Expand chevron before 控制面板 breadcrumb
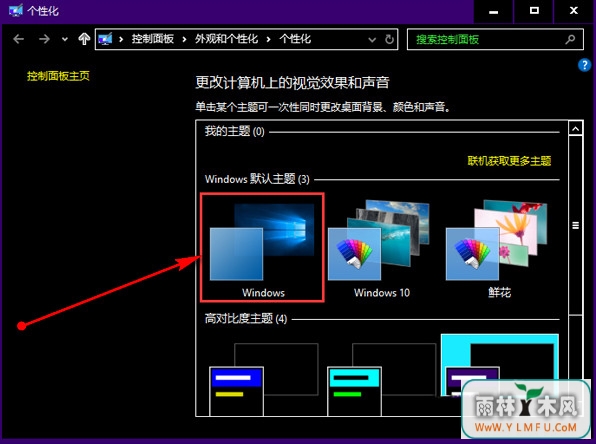This screenshot has width=596, height=444. (x=121, y=39)
